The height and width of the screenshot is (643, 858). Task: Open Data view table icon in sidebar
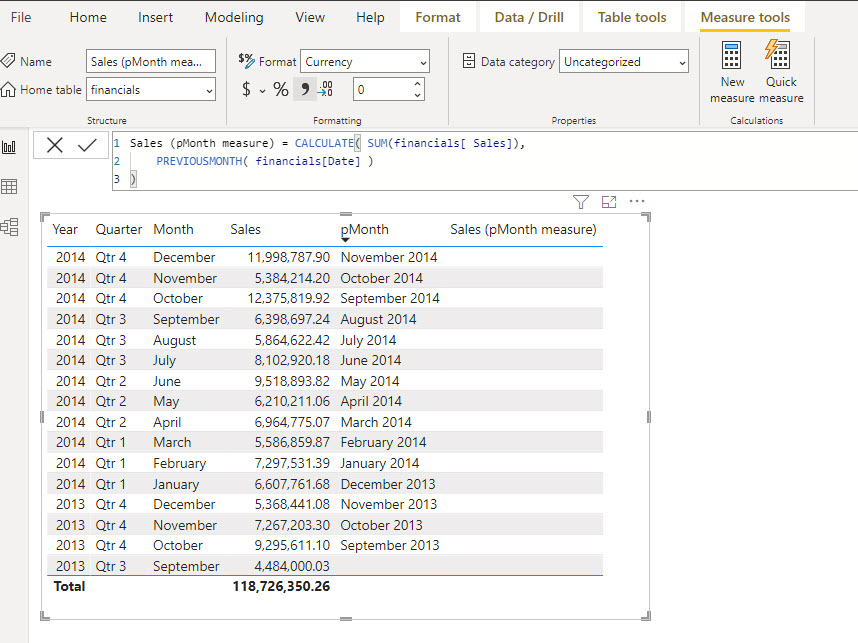[x=9, y=187]
